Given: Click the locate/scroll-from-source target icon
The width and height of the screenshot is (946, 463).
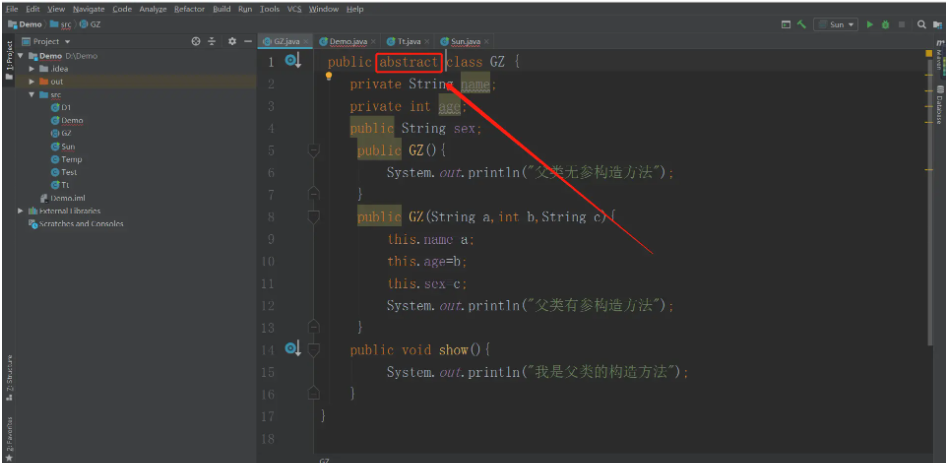Looking at the screenshot, I should [195, 41].
